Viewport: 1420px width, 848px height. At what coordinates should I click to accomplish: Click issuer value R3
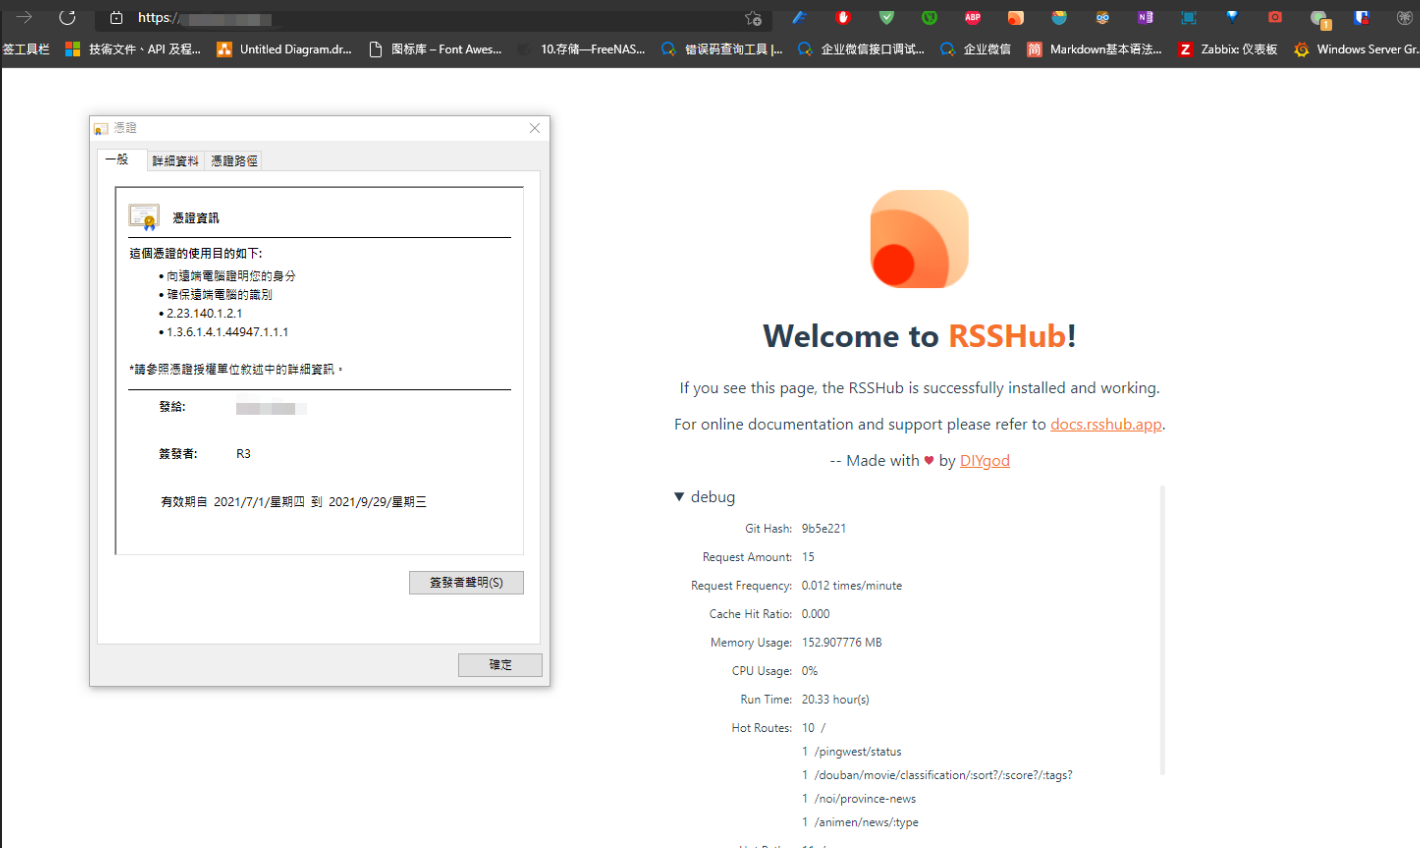point(243,454)
